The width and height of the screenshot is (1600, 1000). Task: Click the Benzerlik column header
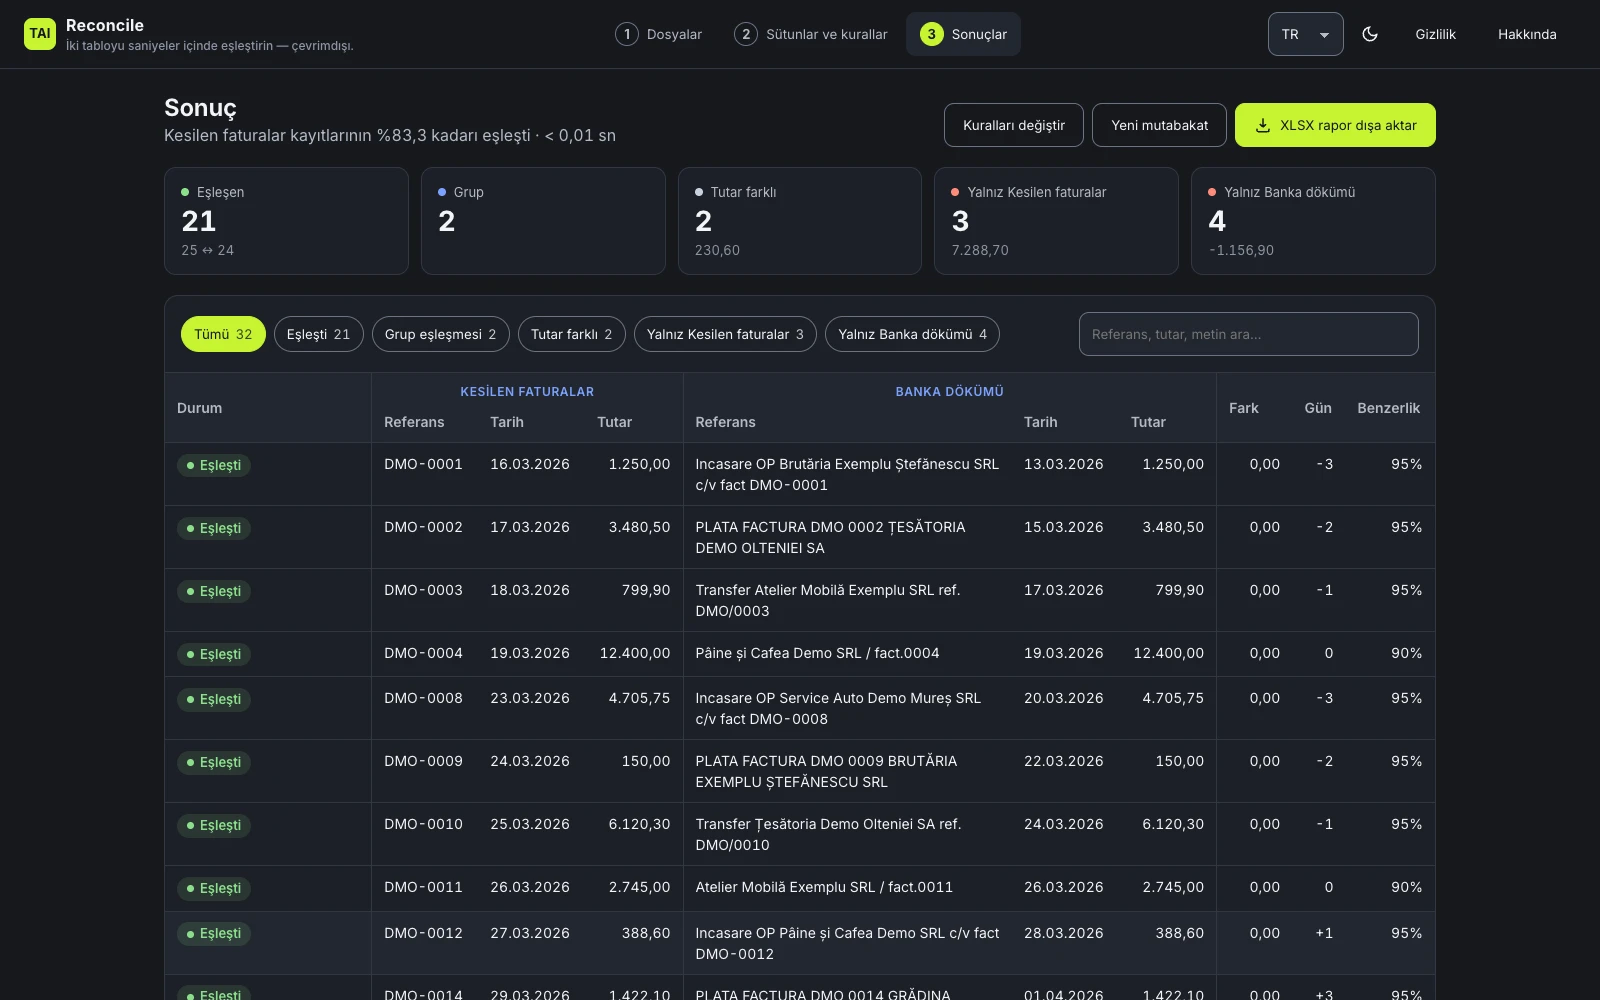pyautogui.click(x=1389, y=408)
